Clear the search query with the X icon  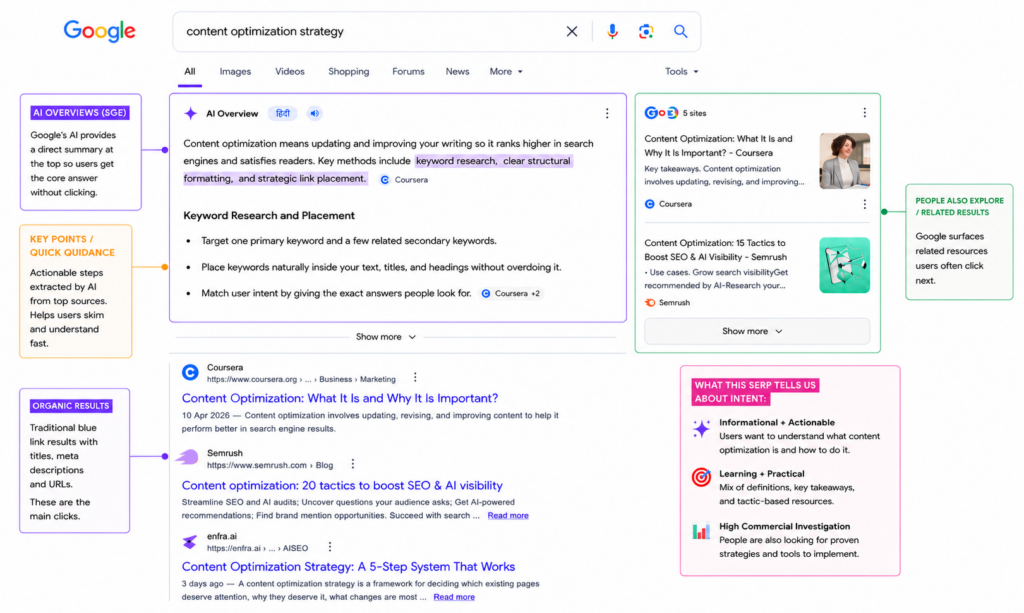click(x=571, y=31)
